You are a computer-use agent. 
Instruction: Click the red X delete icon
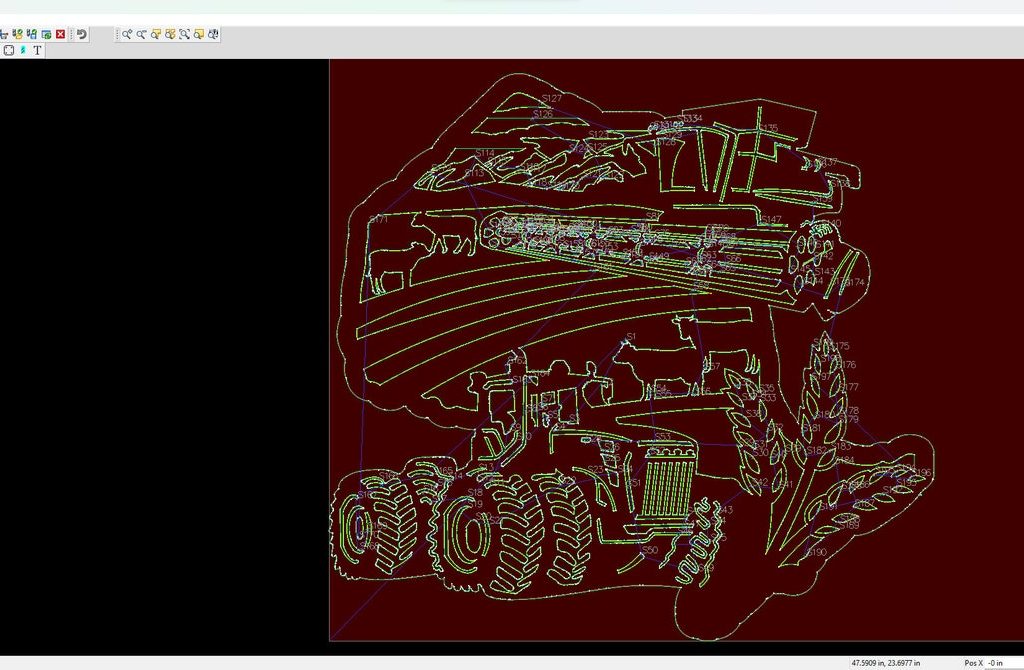[61, 34]
